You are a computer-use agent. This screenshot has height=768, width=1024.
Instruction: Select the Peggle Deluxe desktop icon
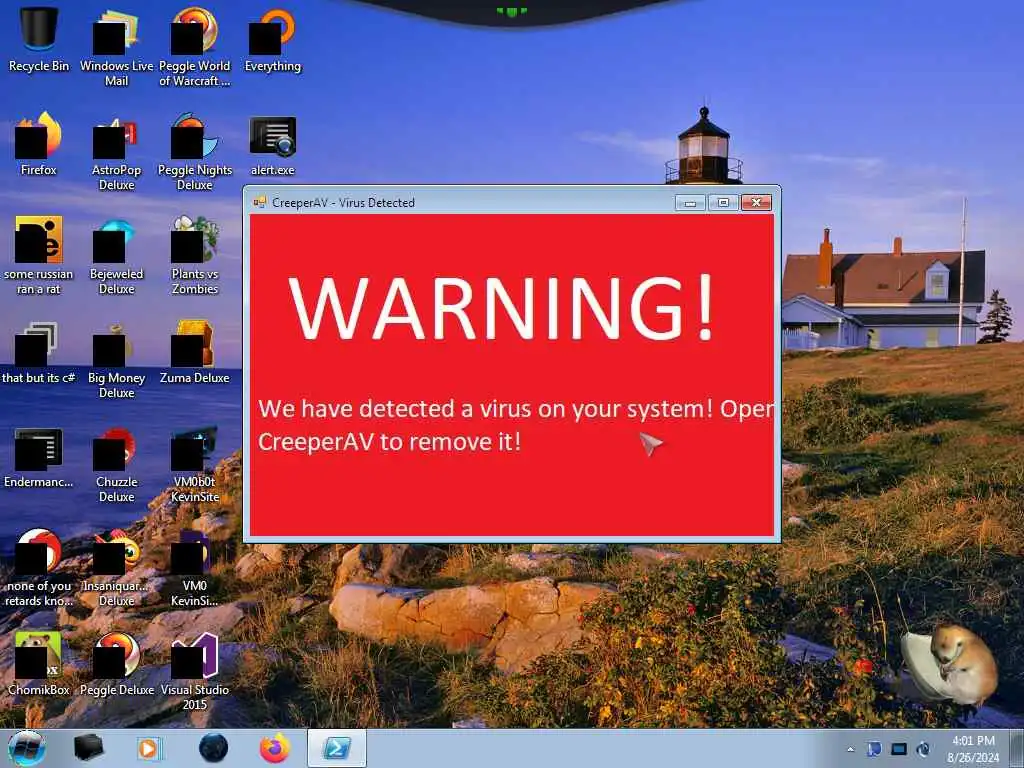point(116,664)
